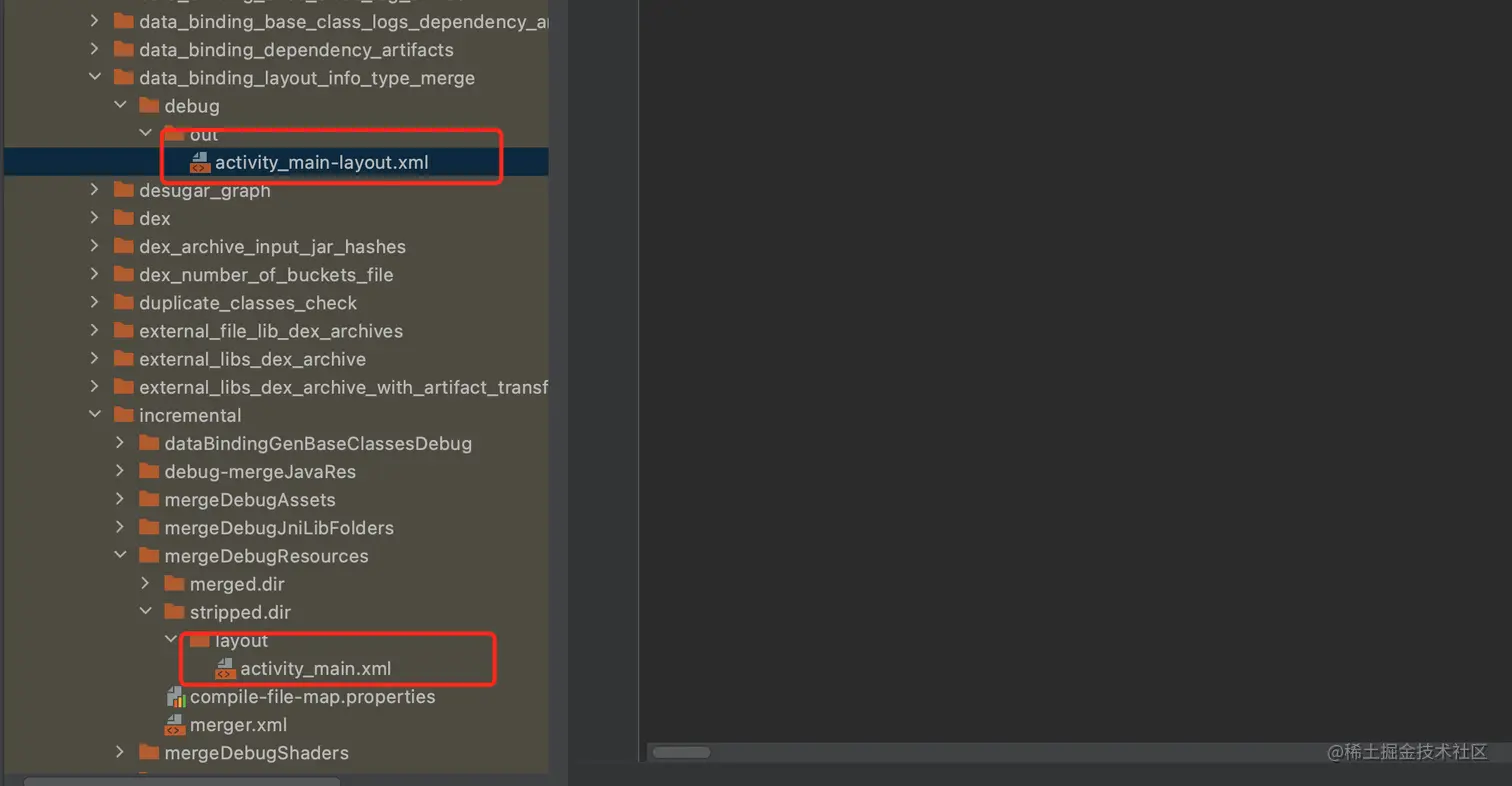The height and width of the screenshot is (786, 1512).
Task: Click the dataBindingGenBaseClassesDebug folder icon
Action: [149, 442]
